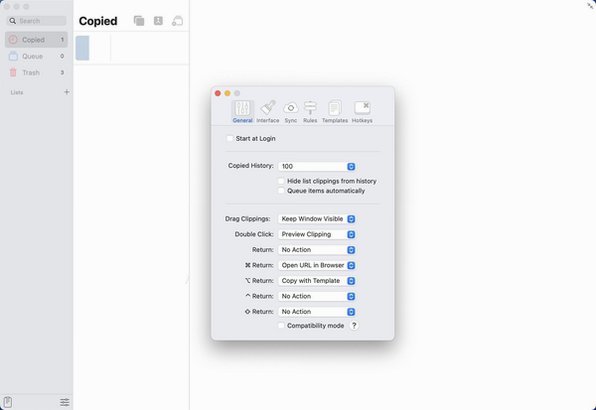Open the Queue list in sidebar

click(x=36, y=56)
